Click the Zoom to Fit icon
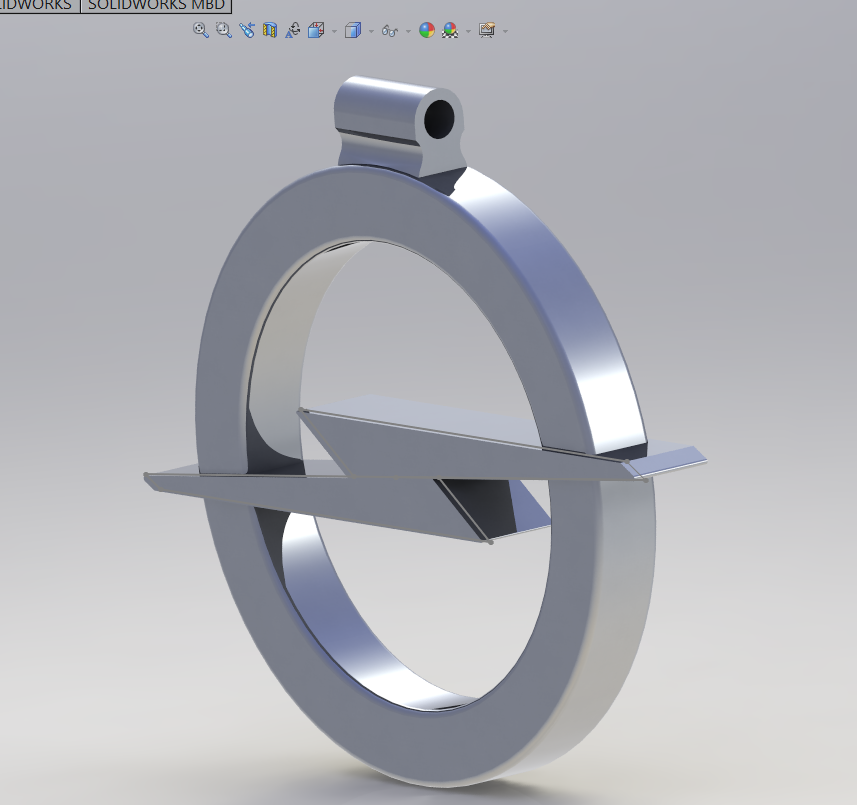857x805 pixels. 201,30
